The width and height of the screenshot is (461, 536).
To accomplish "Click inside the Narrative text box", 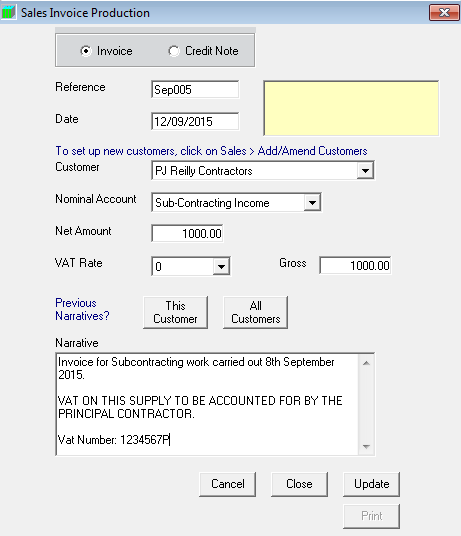I will point(207,404).
